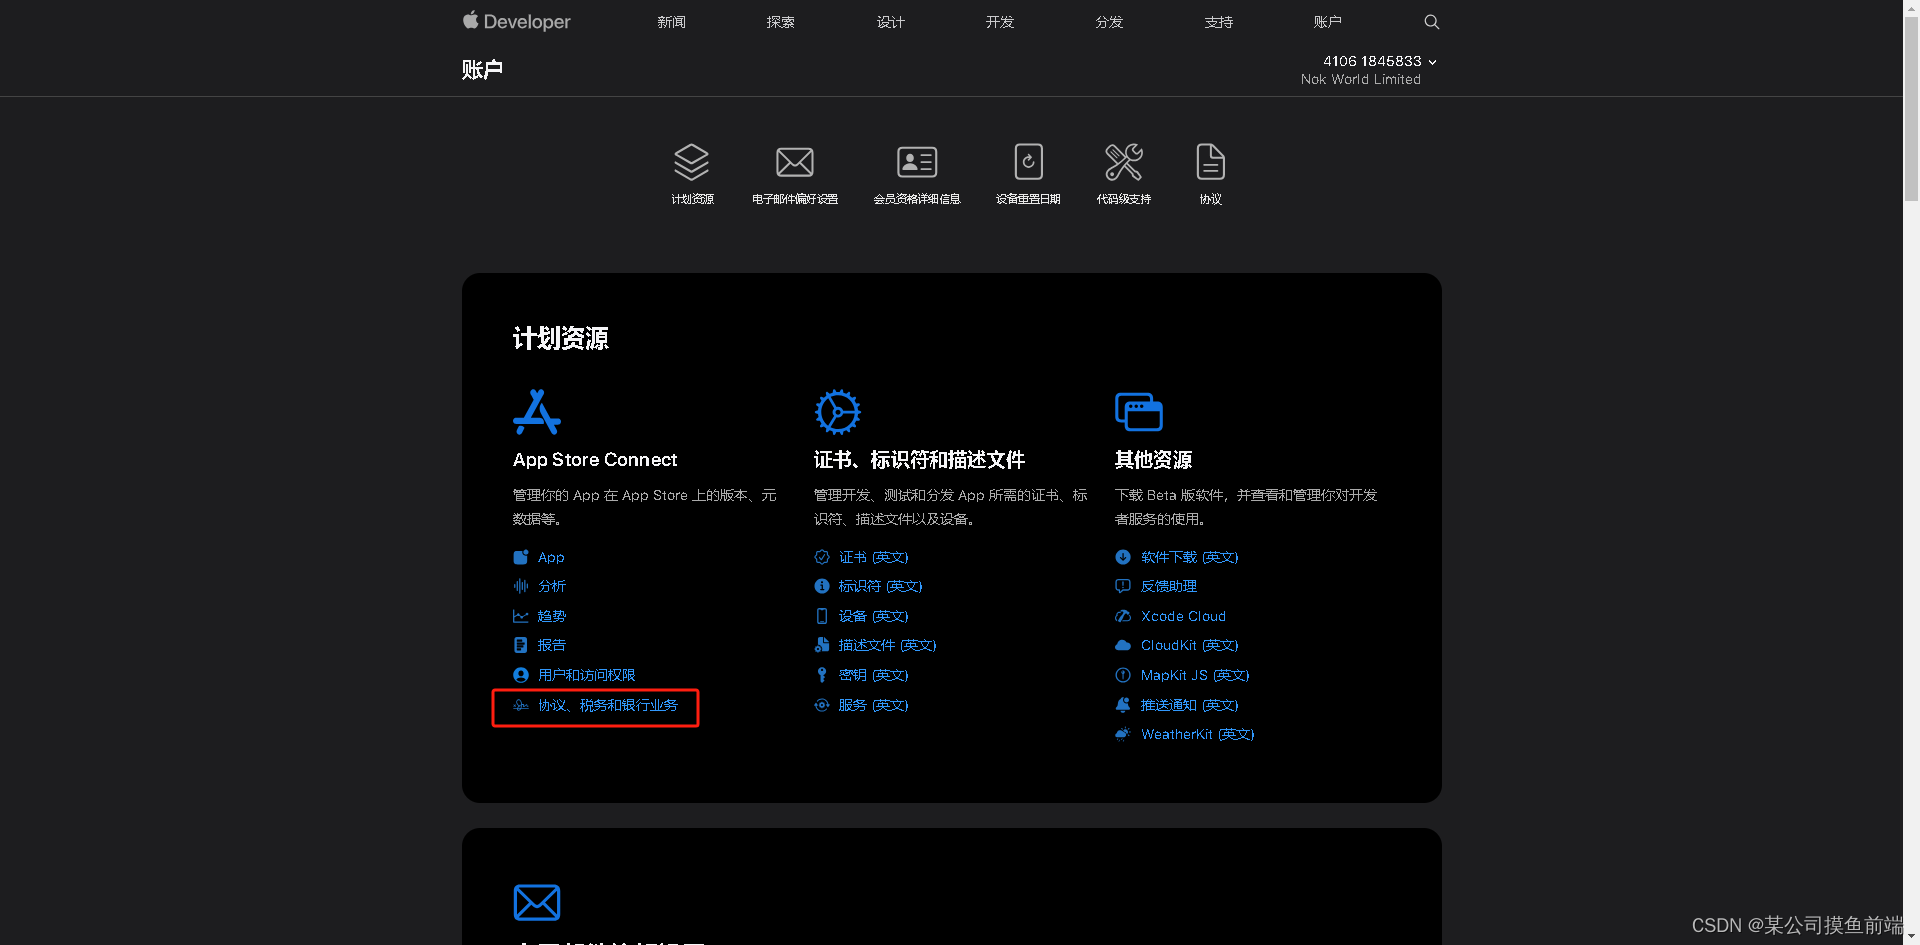The height and width of the screenshot is (945, 1920).
Task: Click the 设备重置日期 device icon
Action: point(1028,161)
